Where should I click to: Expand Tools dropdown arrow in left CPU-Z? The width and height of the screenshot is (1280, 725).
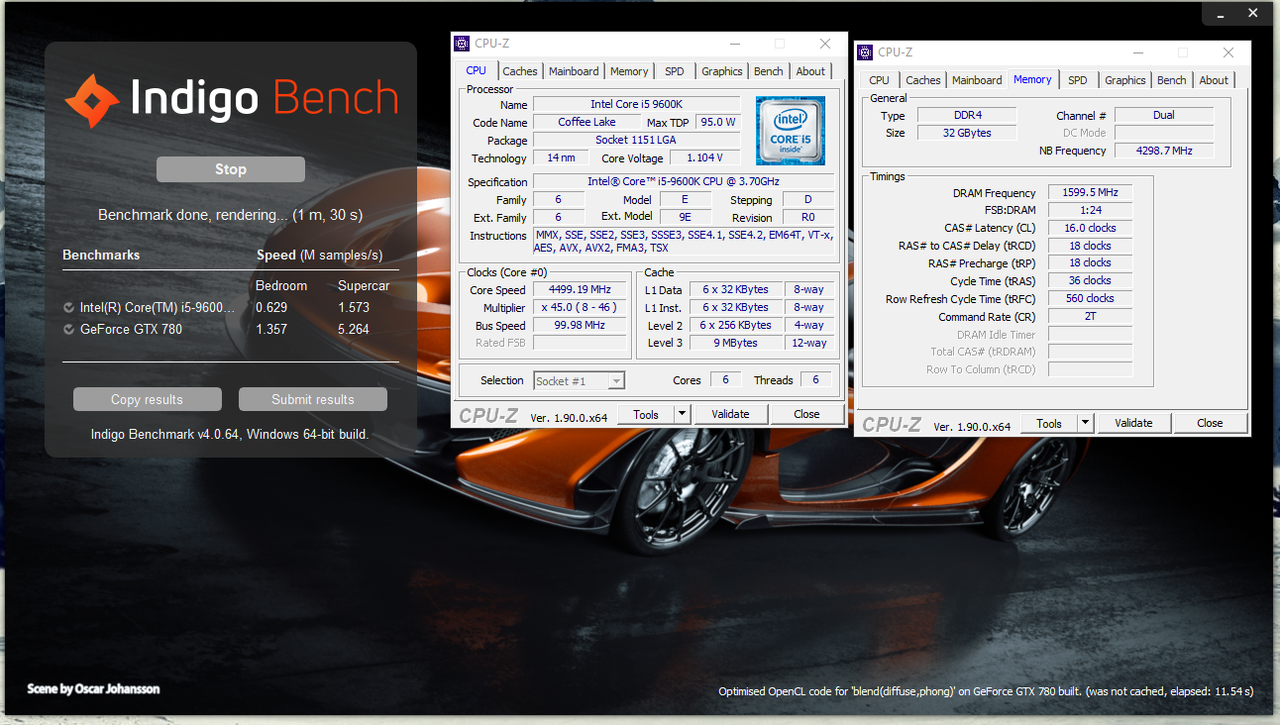(x=682, y=414)
